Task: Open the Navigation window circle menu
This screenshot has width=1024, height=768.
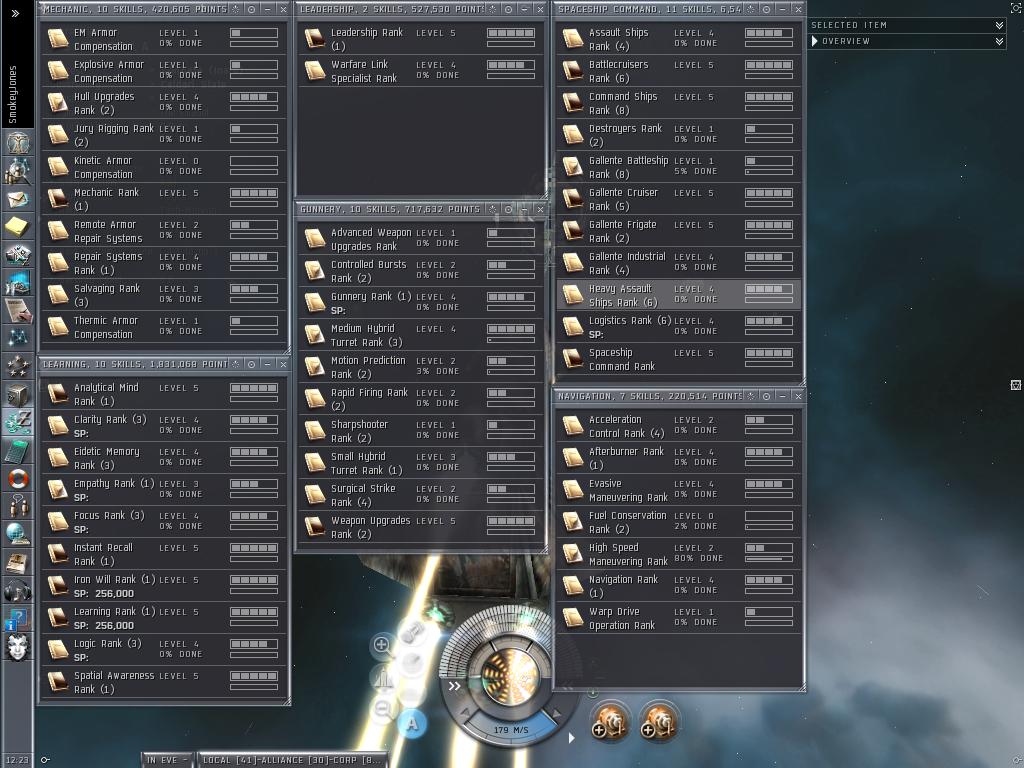Action: pos(766,396)
